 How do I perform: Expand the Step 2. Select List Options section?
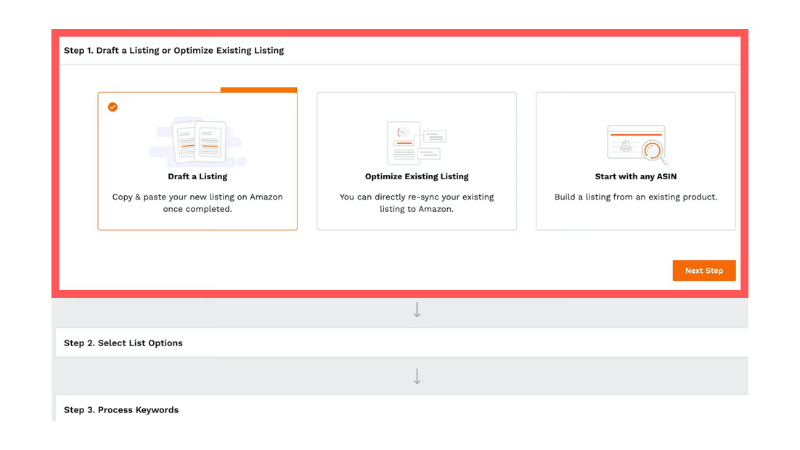coord(123,343)
